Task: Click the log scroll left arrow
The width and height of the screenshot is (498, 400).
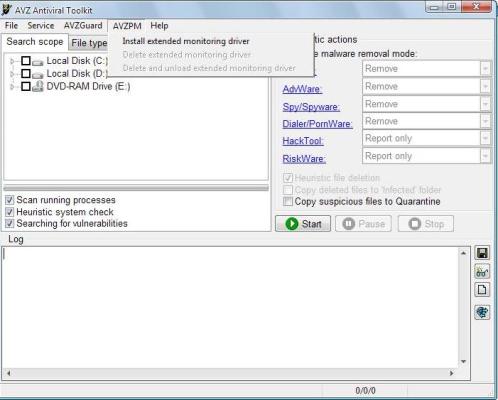Action: click(x=8, y=373)
